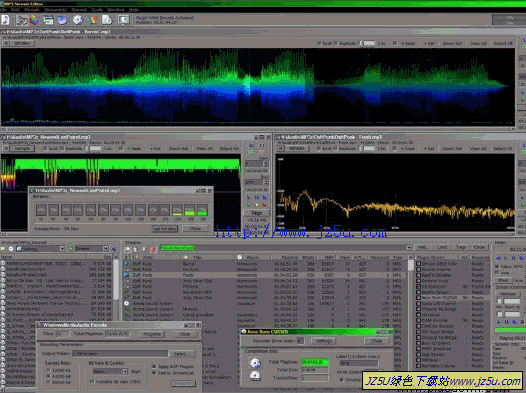Adjust amplitude slider in Newest waveform window
Image resolution: width=526 pixels, height=393 pixels.
(x=94, y=148)
